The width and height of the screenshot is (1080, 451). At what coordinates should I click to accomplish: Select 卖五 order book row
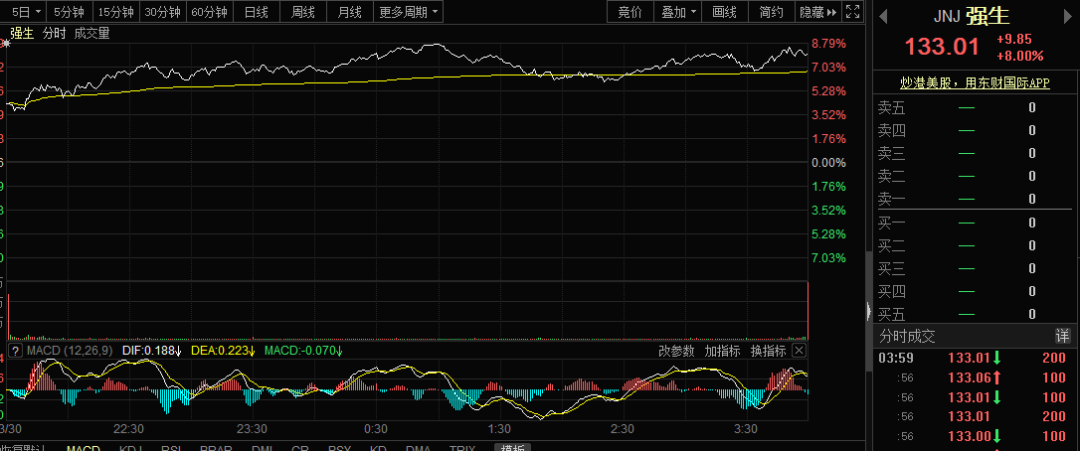[973, 107]
